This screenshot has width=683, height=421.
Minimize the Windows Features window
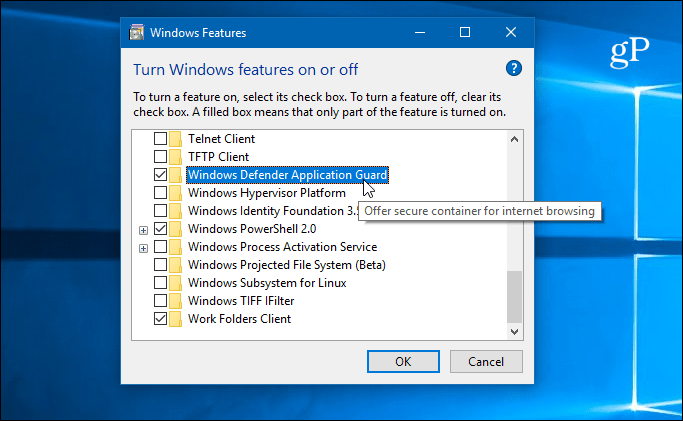tap(420, 33)
